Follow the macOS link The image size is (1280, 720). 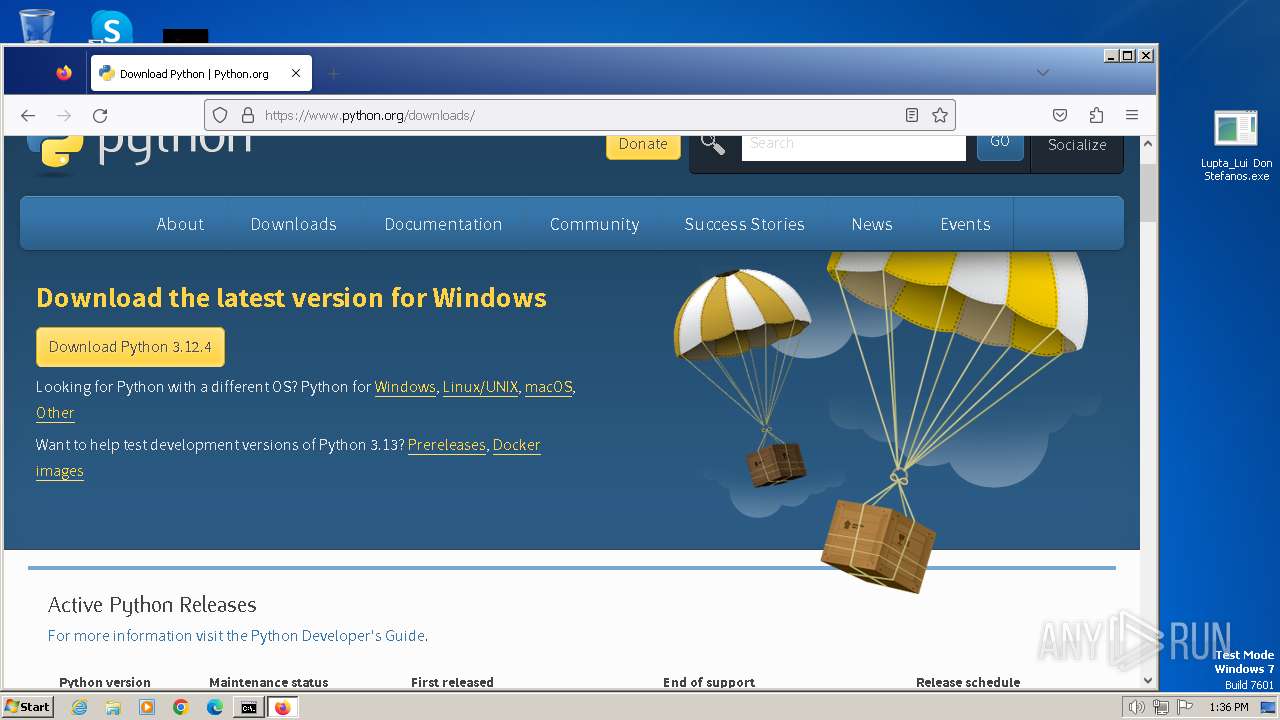coord(549,387)
